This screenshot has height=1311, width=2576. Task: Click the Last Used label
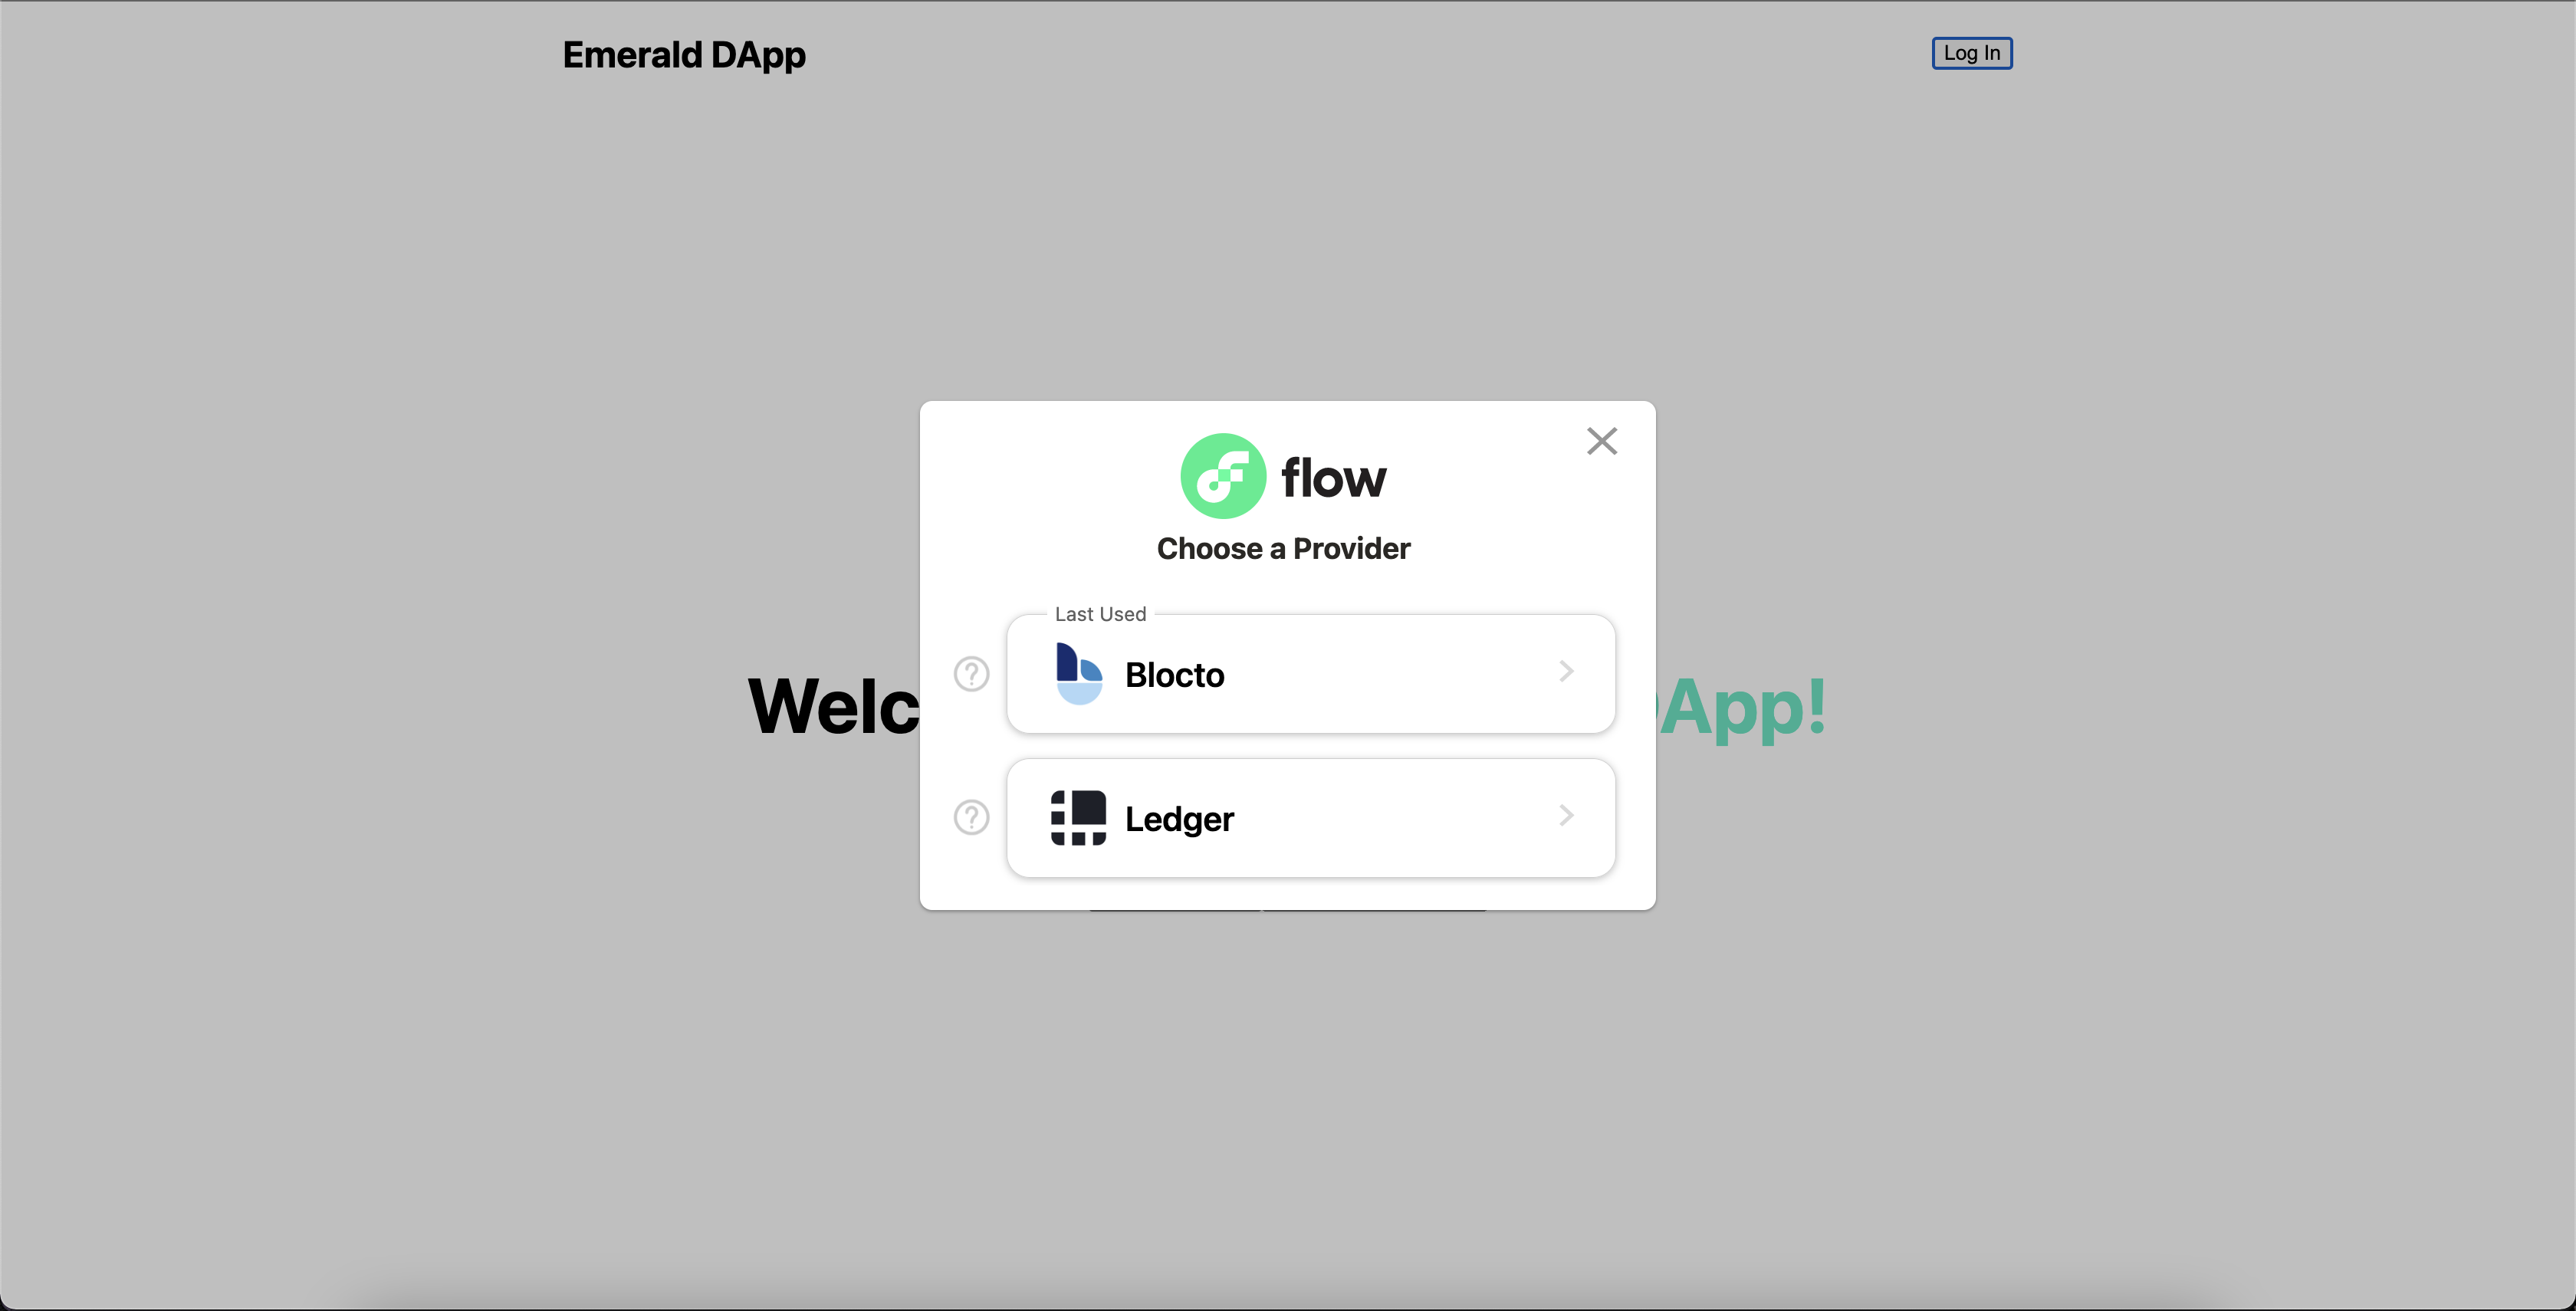(1100, 614)
